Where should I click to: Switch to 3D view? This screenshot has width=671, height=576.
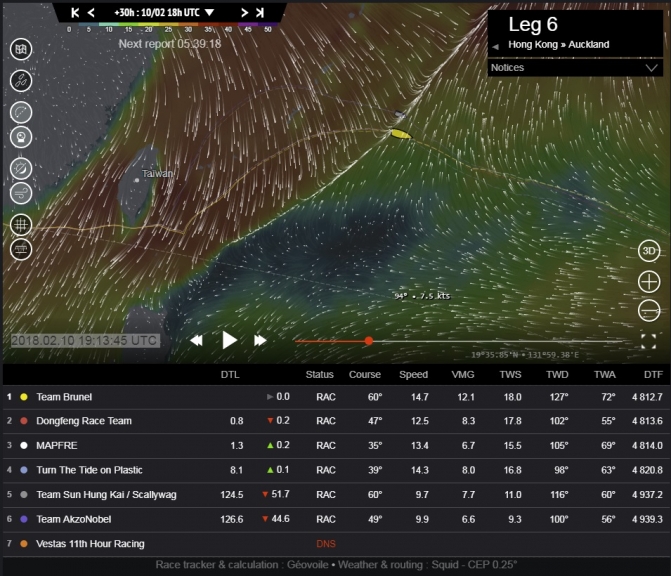(x=649, y=251)
